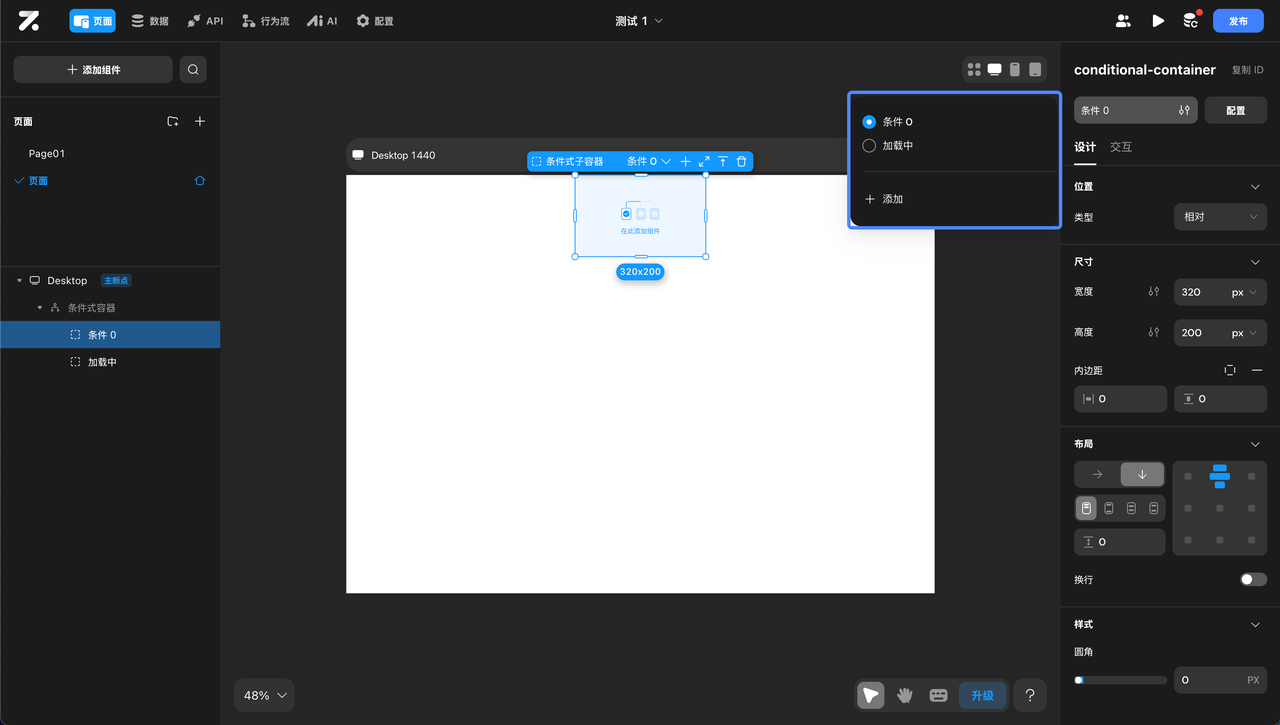Select the 加载中 radio option
Viewport: 1280px width, 725px height.
point(869,146)
